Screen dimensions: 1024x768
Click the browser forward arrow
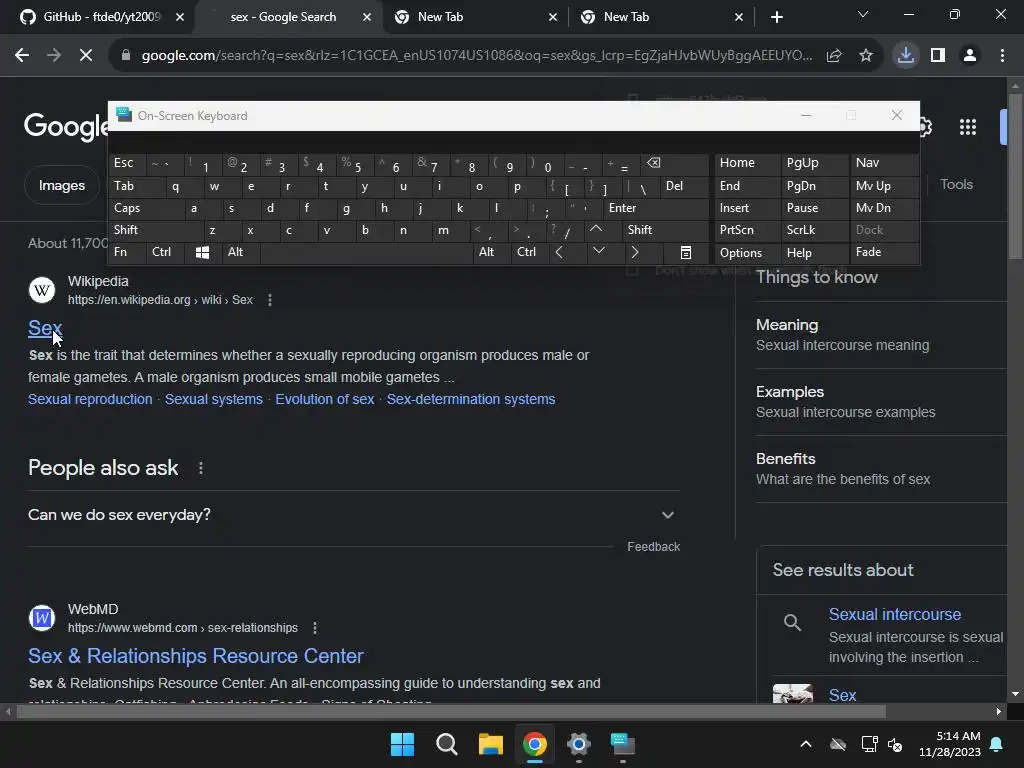coord(54,56)
